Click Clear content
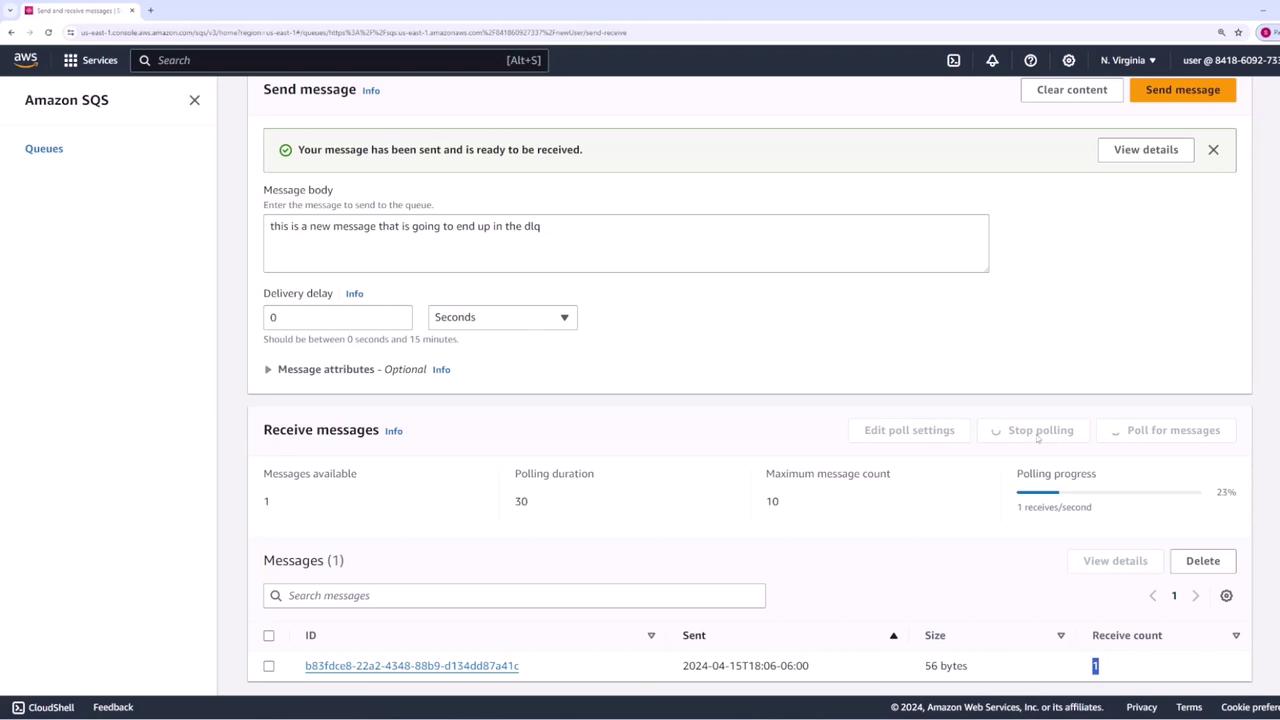This screenshot has height=720, width=1280. pyautogui.click(x=1072, y=90)
